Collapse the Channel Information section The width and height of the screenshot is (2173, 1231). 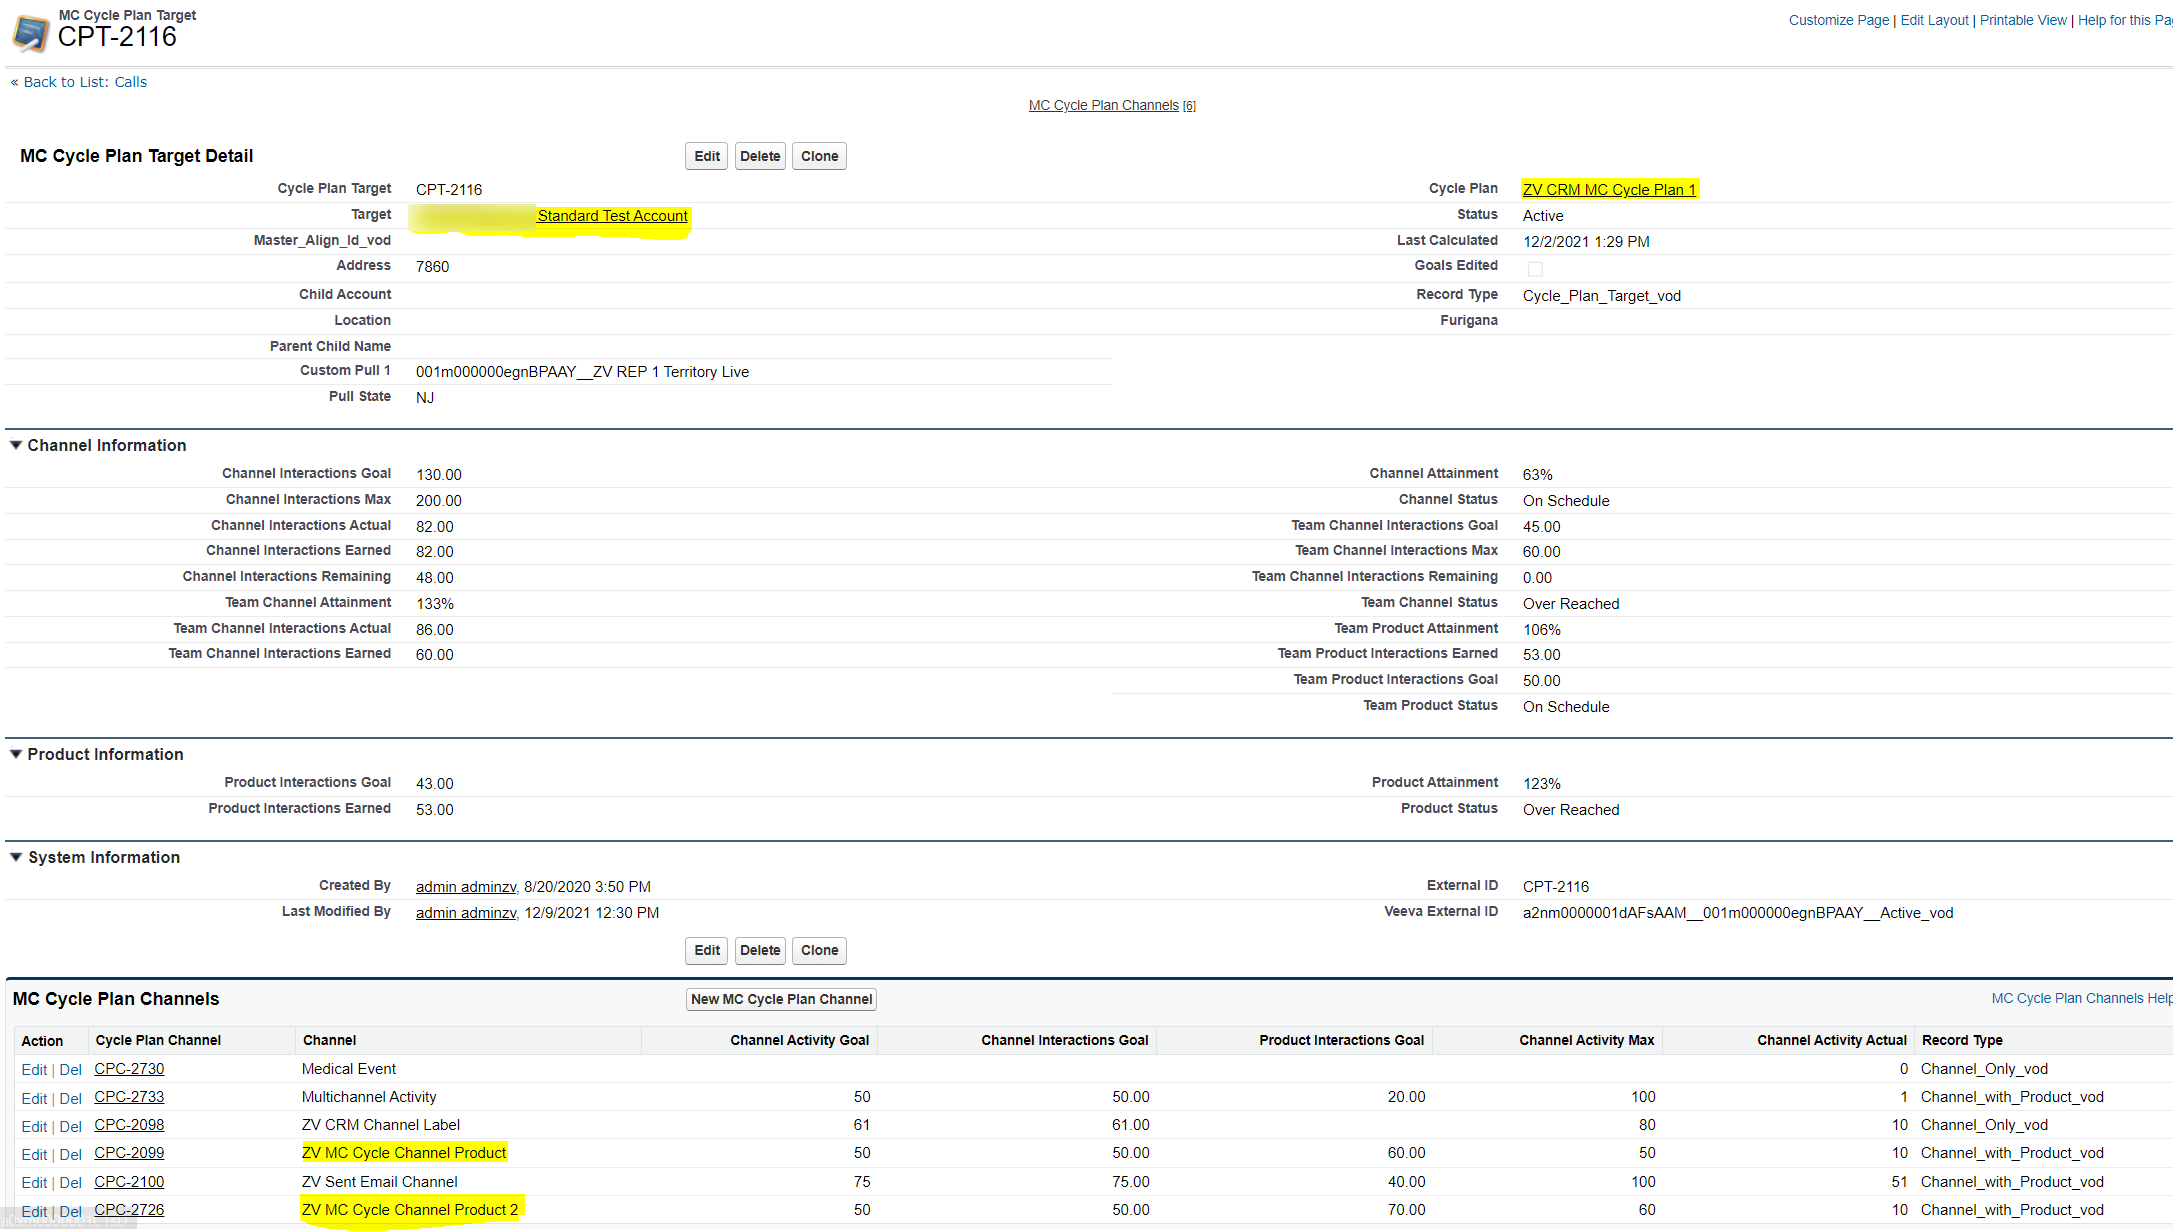(x=16, y=445)
